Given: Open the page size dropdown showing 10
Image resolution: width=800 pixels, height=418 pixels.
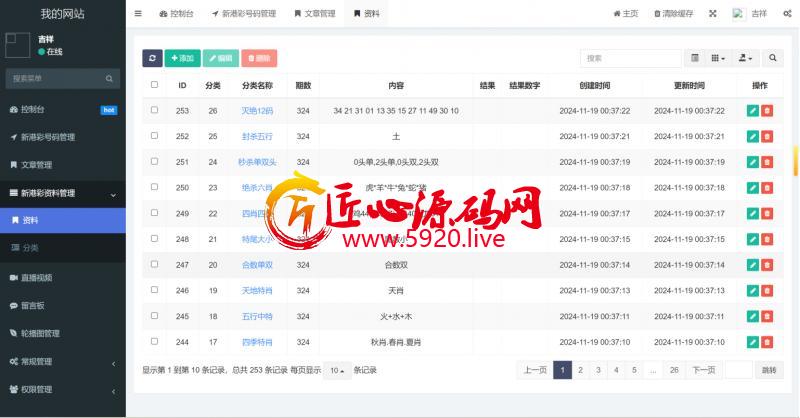Looking at the screenshot, I should pos(338,370).
